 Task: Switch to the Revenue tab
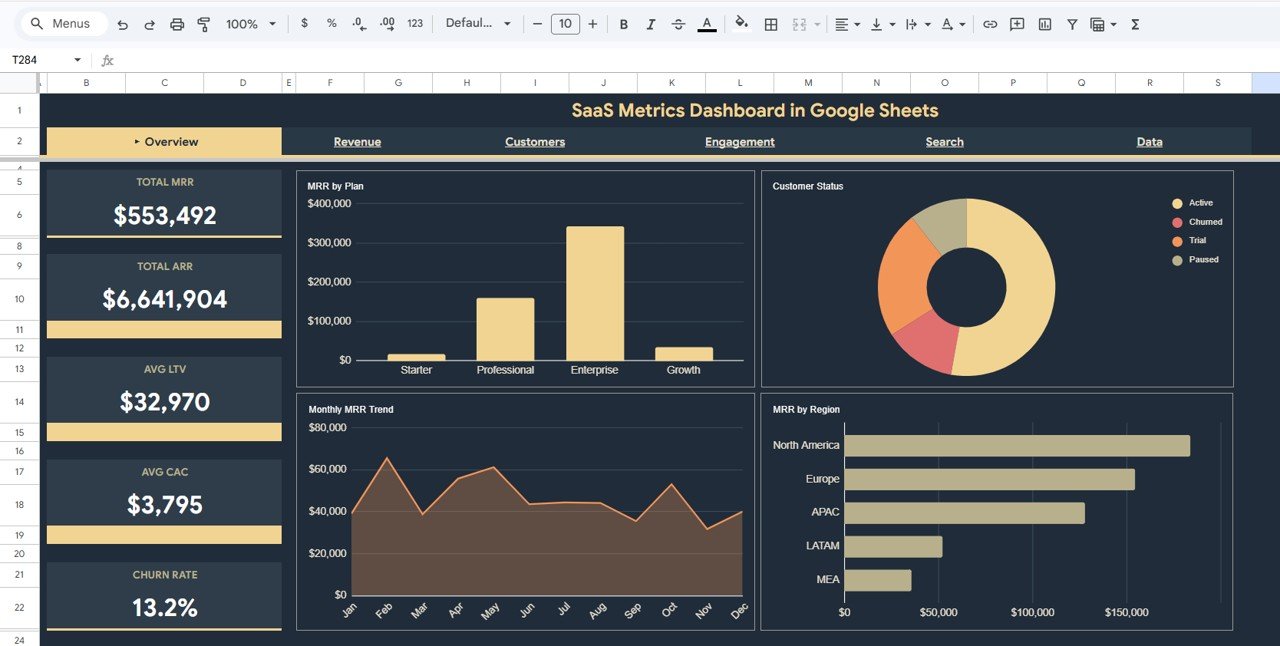pyautogui.click(x=357, y=141)
